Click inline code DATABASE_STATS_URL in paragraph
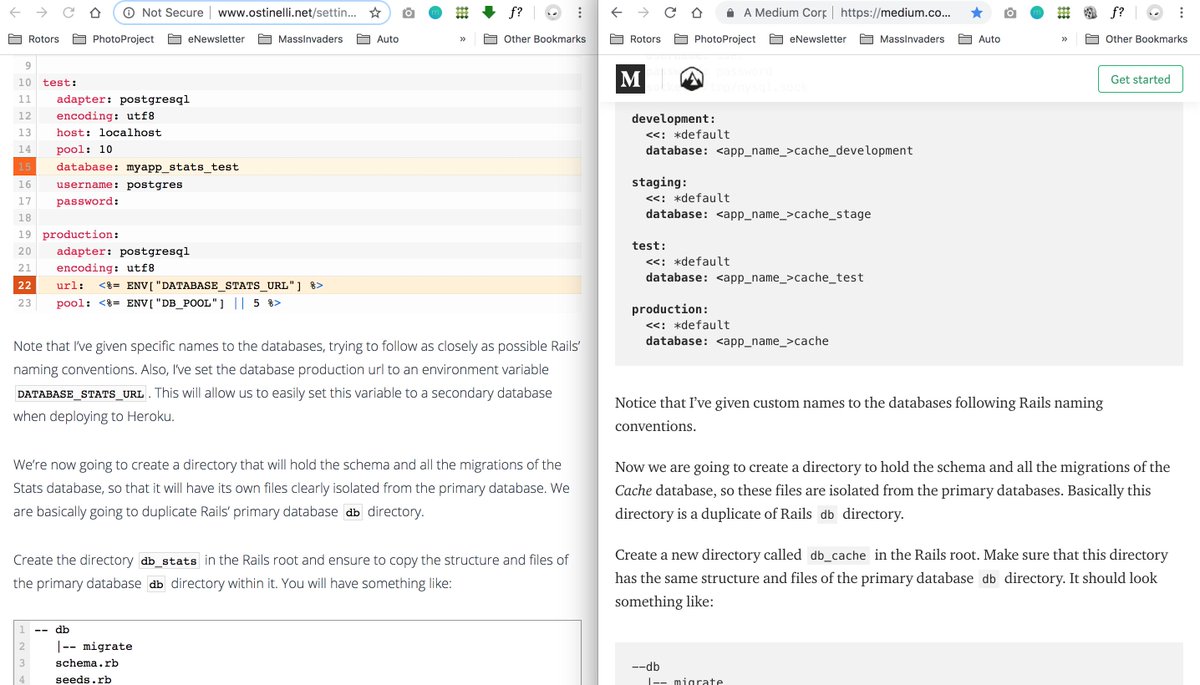The width and height of the screenshot is (1200, 685). click(81, 394)
